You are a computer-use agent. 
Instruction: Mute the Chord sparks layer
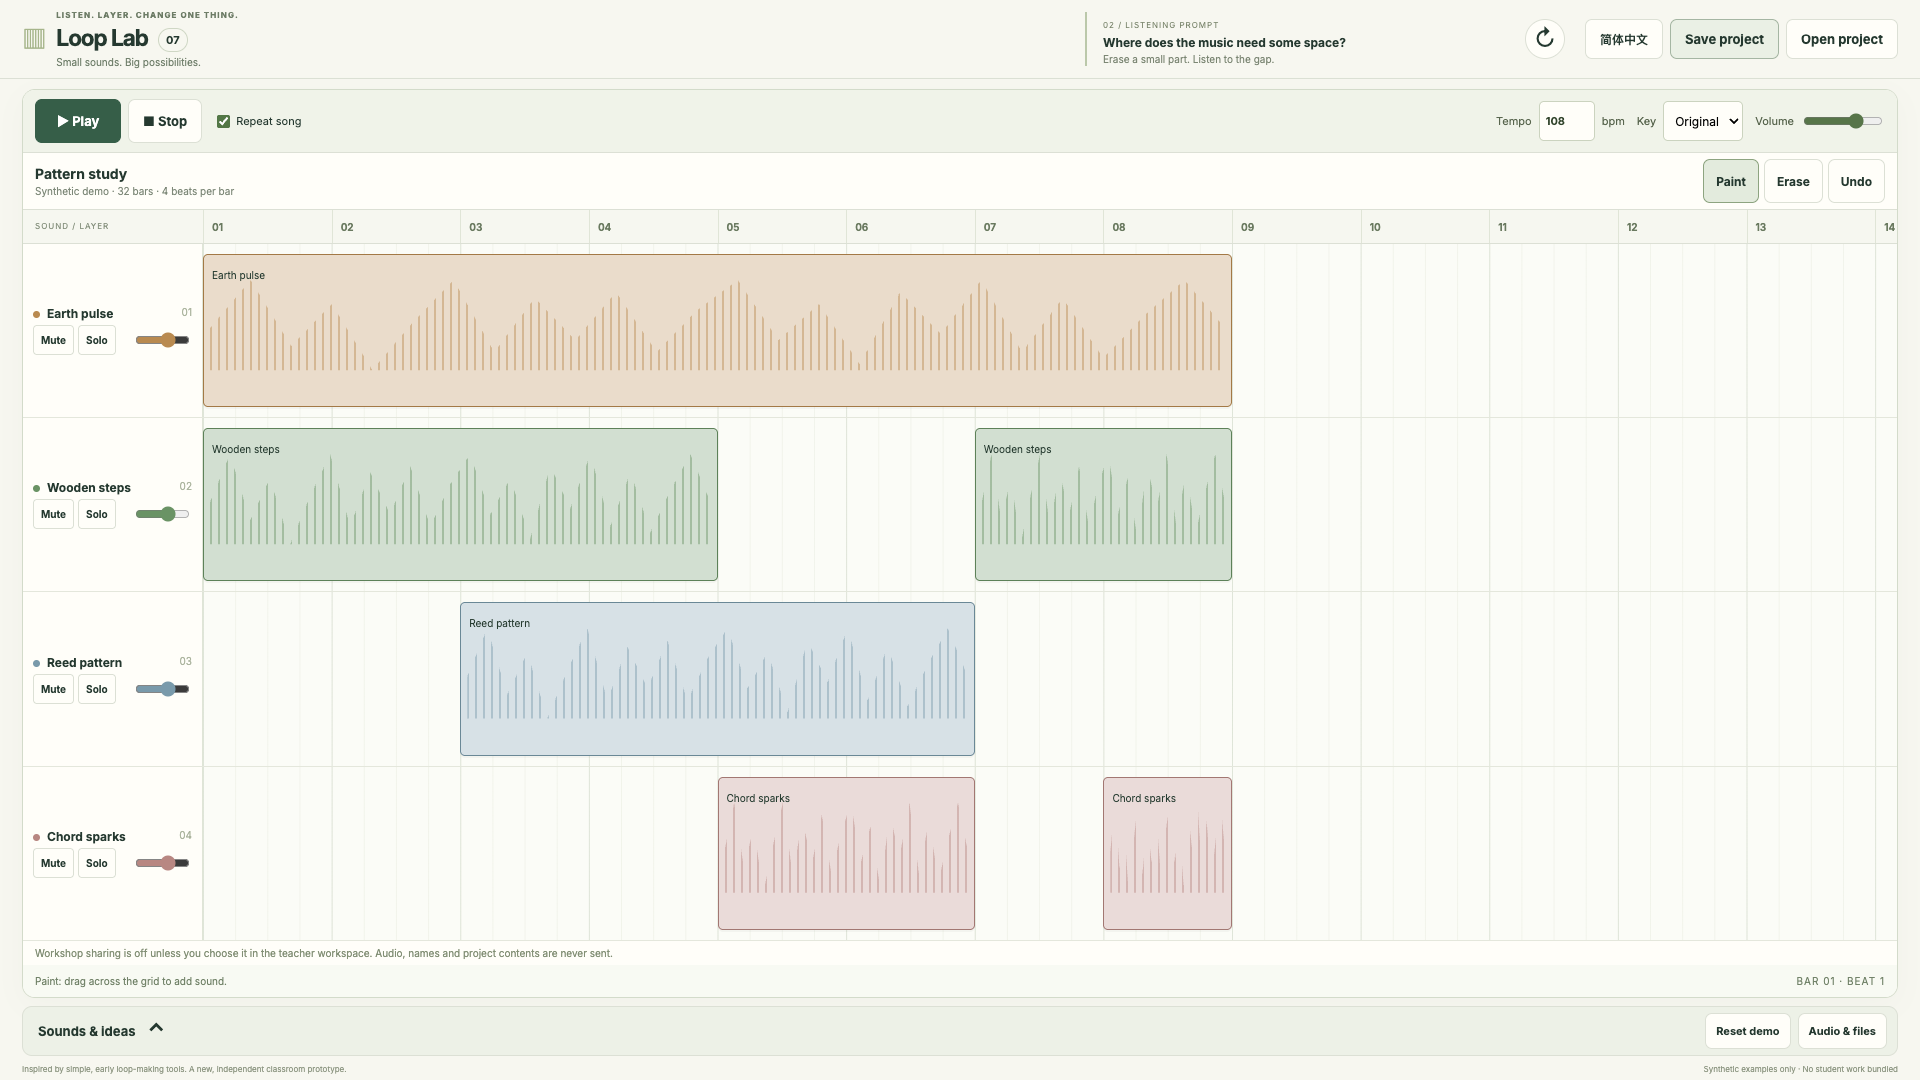pyautogui.click(x=53, y=863)
